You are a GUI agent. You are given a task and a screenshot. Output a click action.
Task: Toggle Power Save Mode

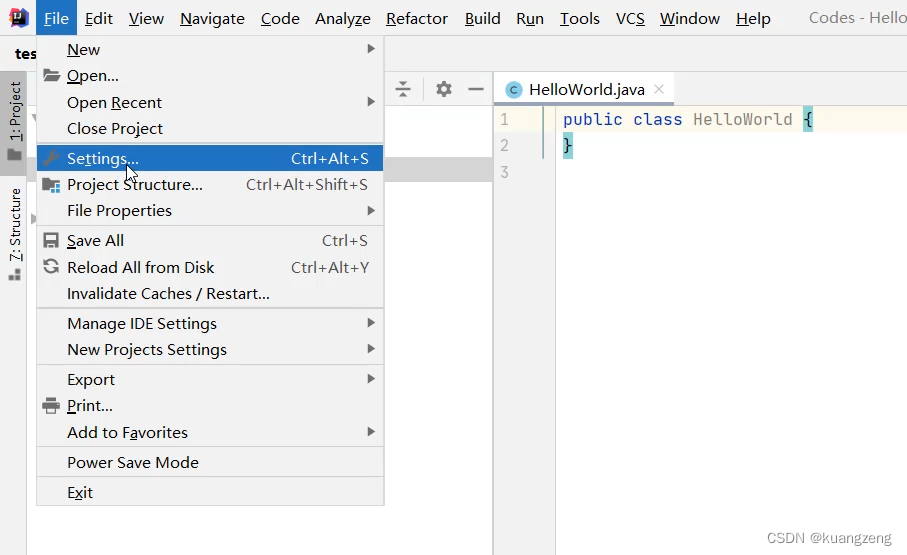point(210,462)
